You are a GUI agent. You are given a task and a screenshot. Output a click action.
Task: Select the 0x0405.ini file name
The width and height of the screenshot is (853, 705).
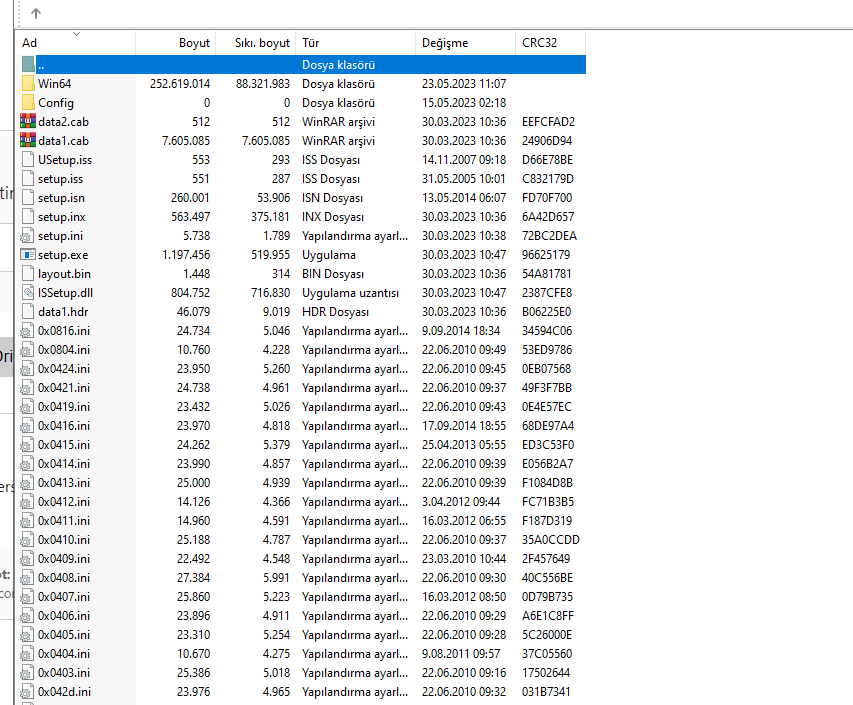(x=64, y=635)
